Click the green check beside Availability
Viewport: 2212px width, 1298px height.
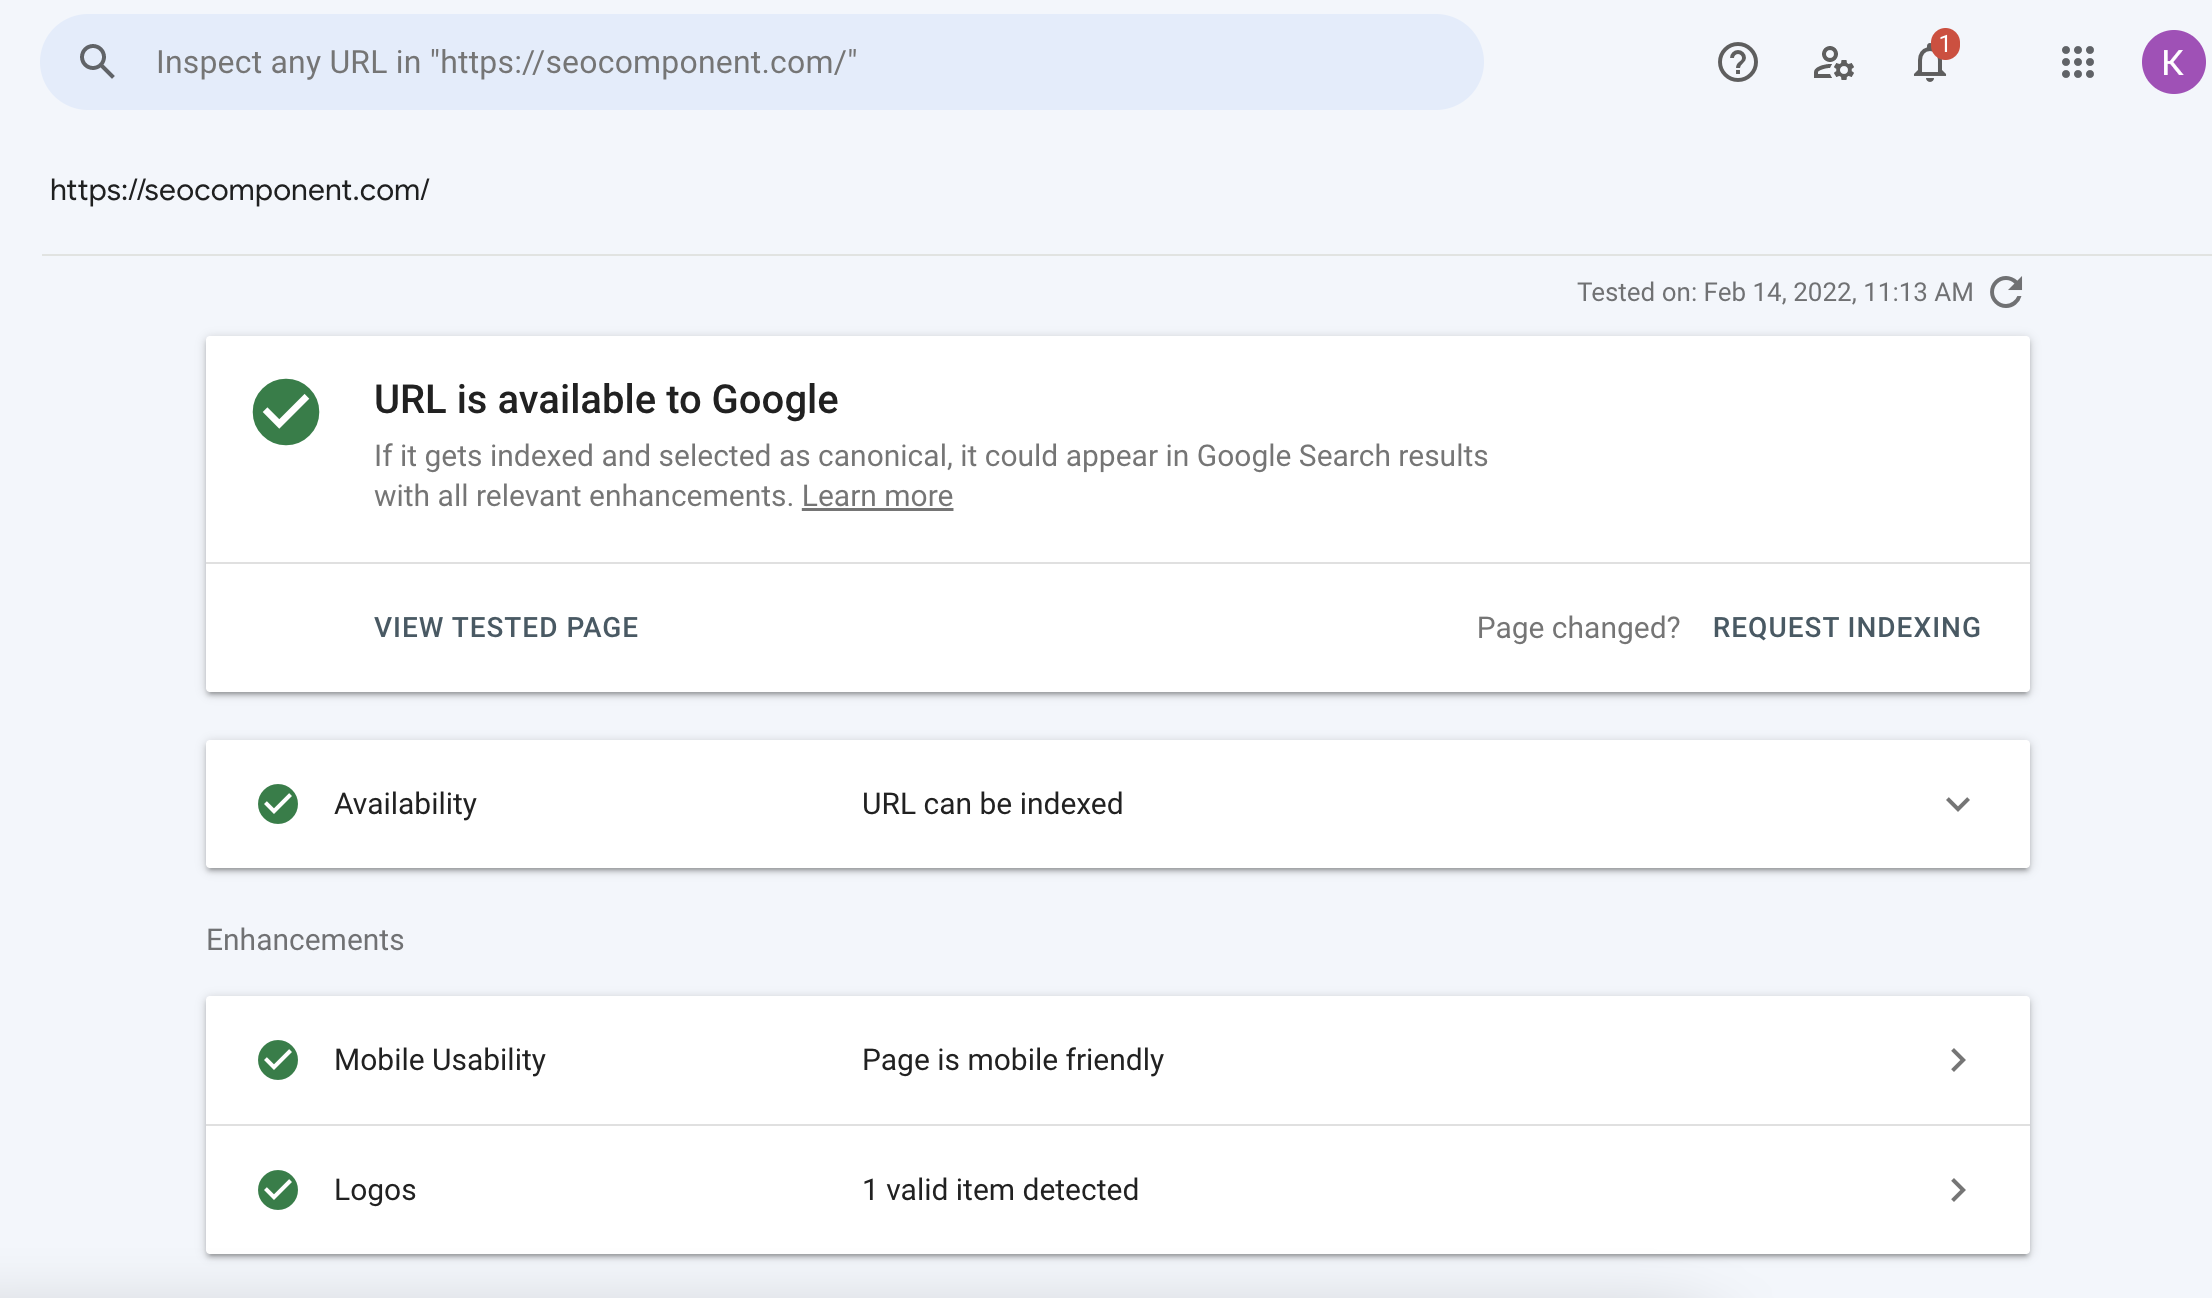click(278, 804)
